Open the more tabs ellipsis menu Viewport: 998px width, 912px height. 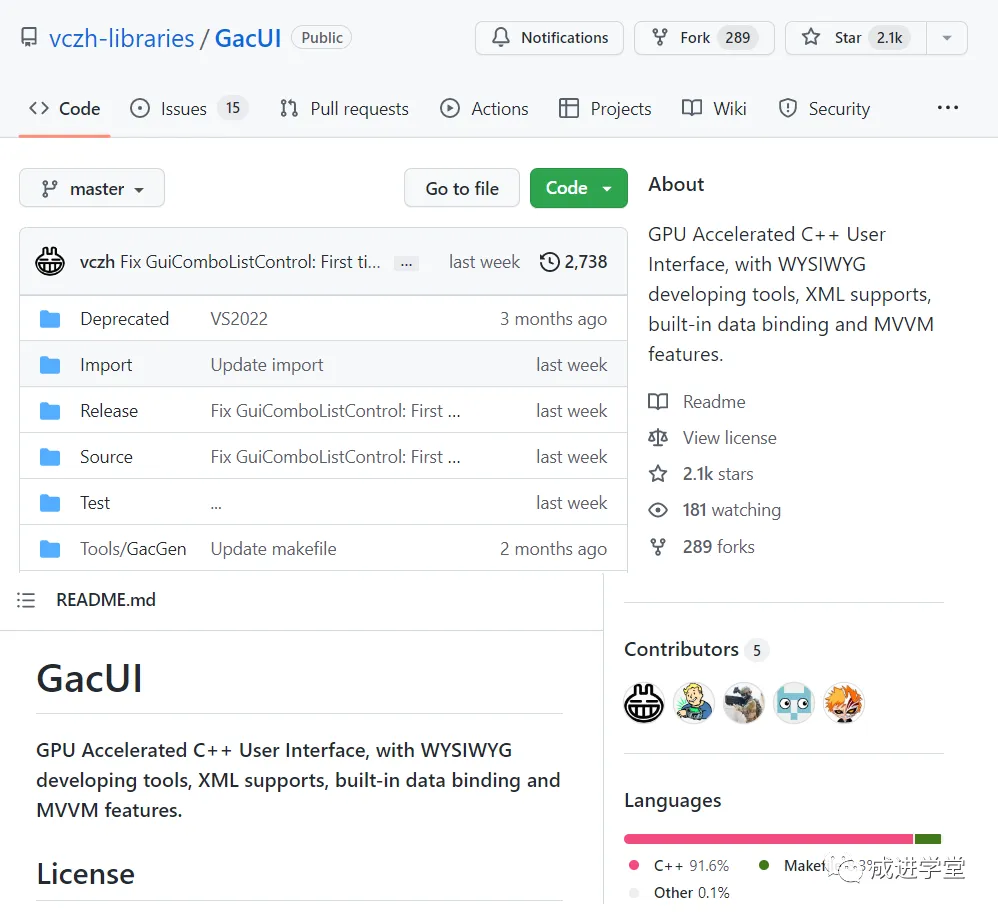947,108
